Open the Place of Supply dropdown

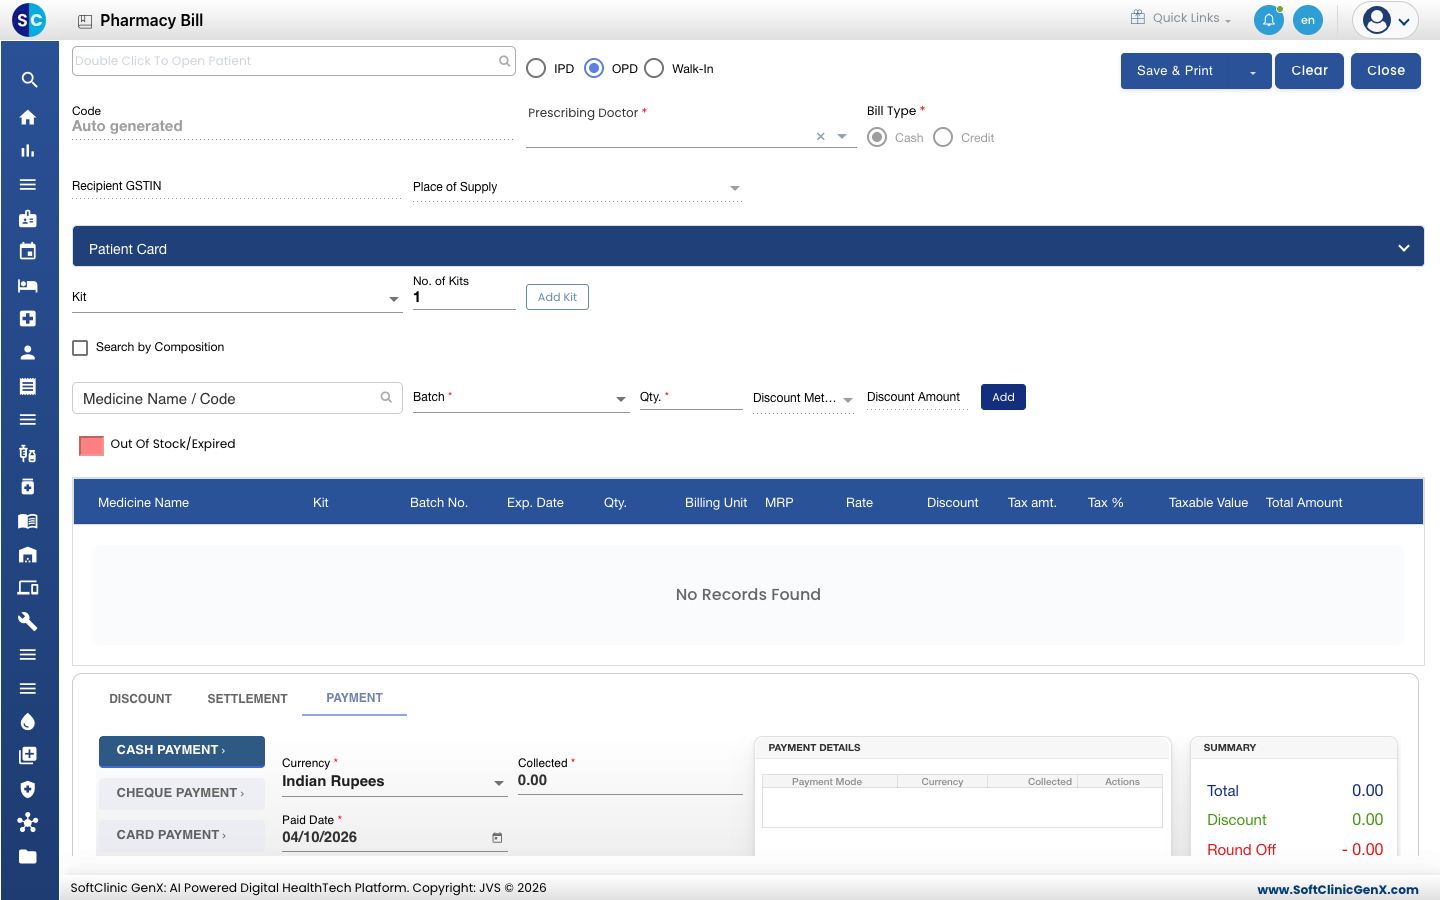[x=577, y=188]
